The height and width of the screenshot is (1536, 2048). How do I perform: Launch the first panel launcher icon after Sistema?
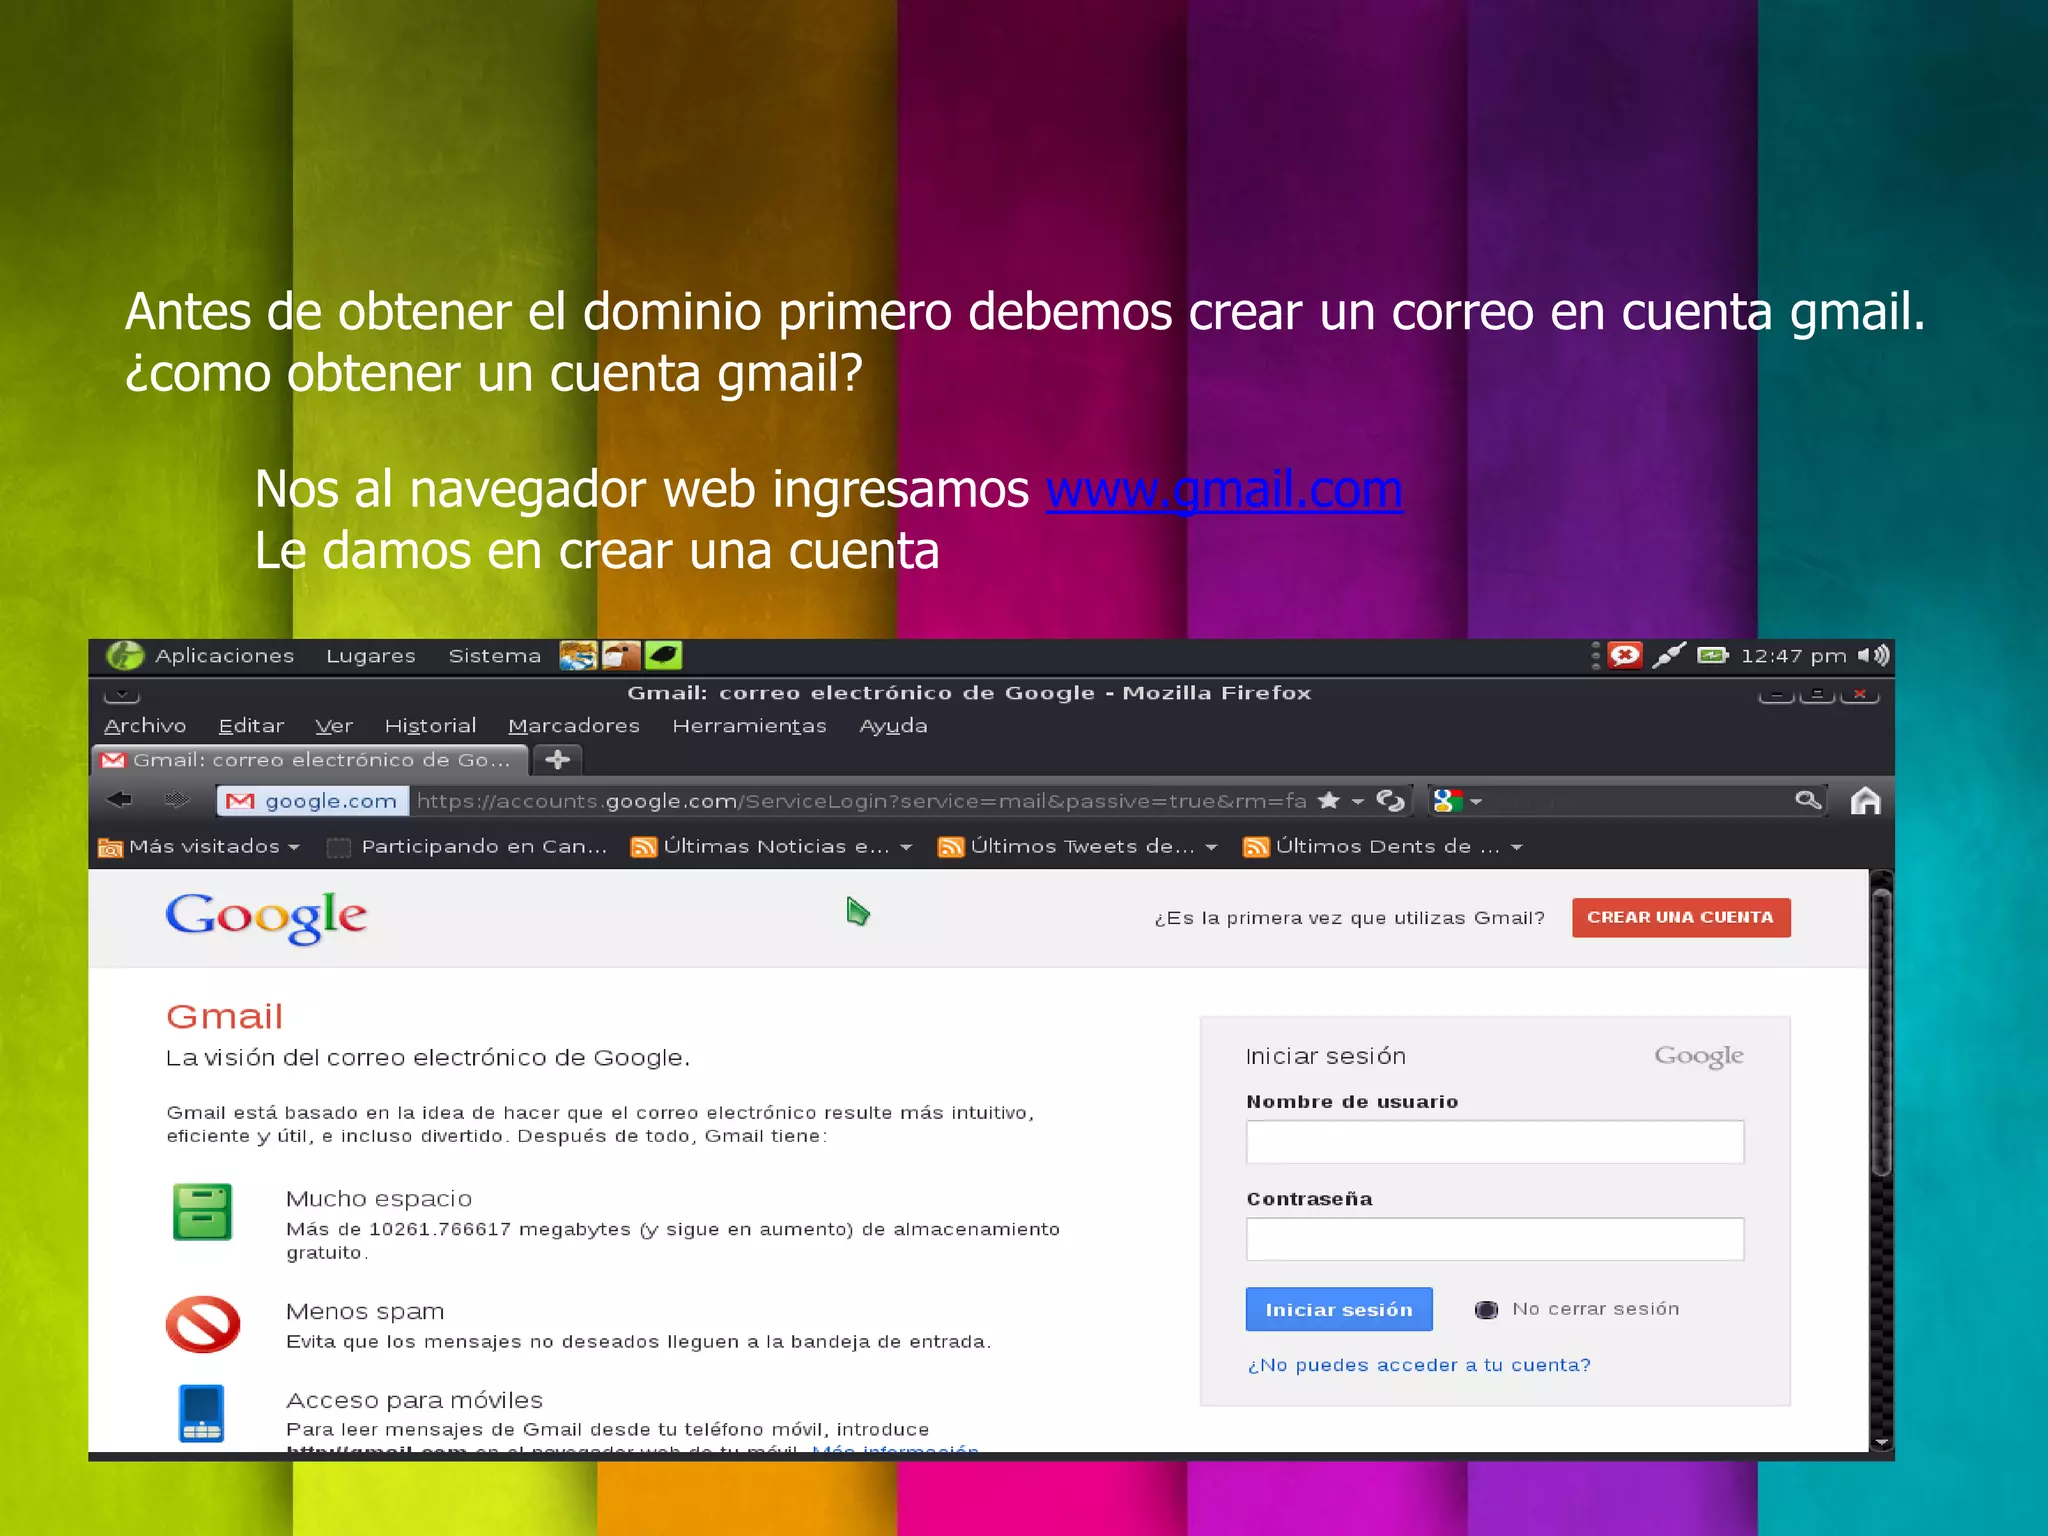tap(577, 656)
